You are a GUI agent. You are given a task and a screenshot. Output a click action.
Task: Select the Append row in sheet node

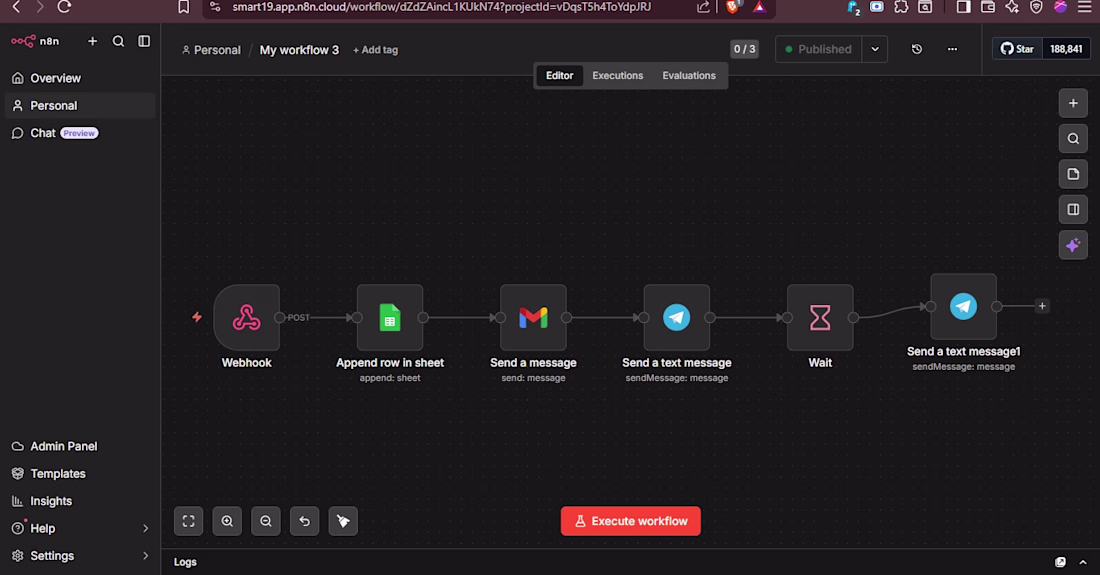point(390,318)
